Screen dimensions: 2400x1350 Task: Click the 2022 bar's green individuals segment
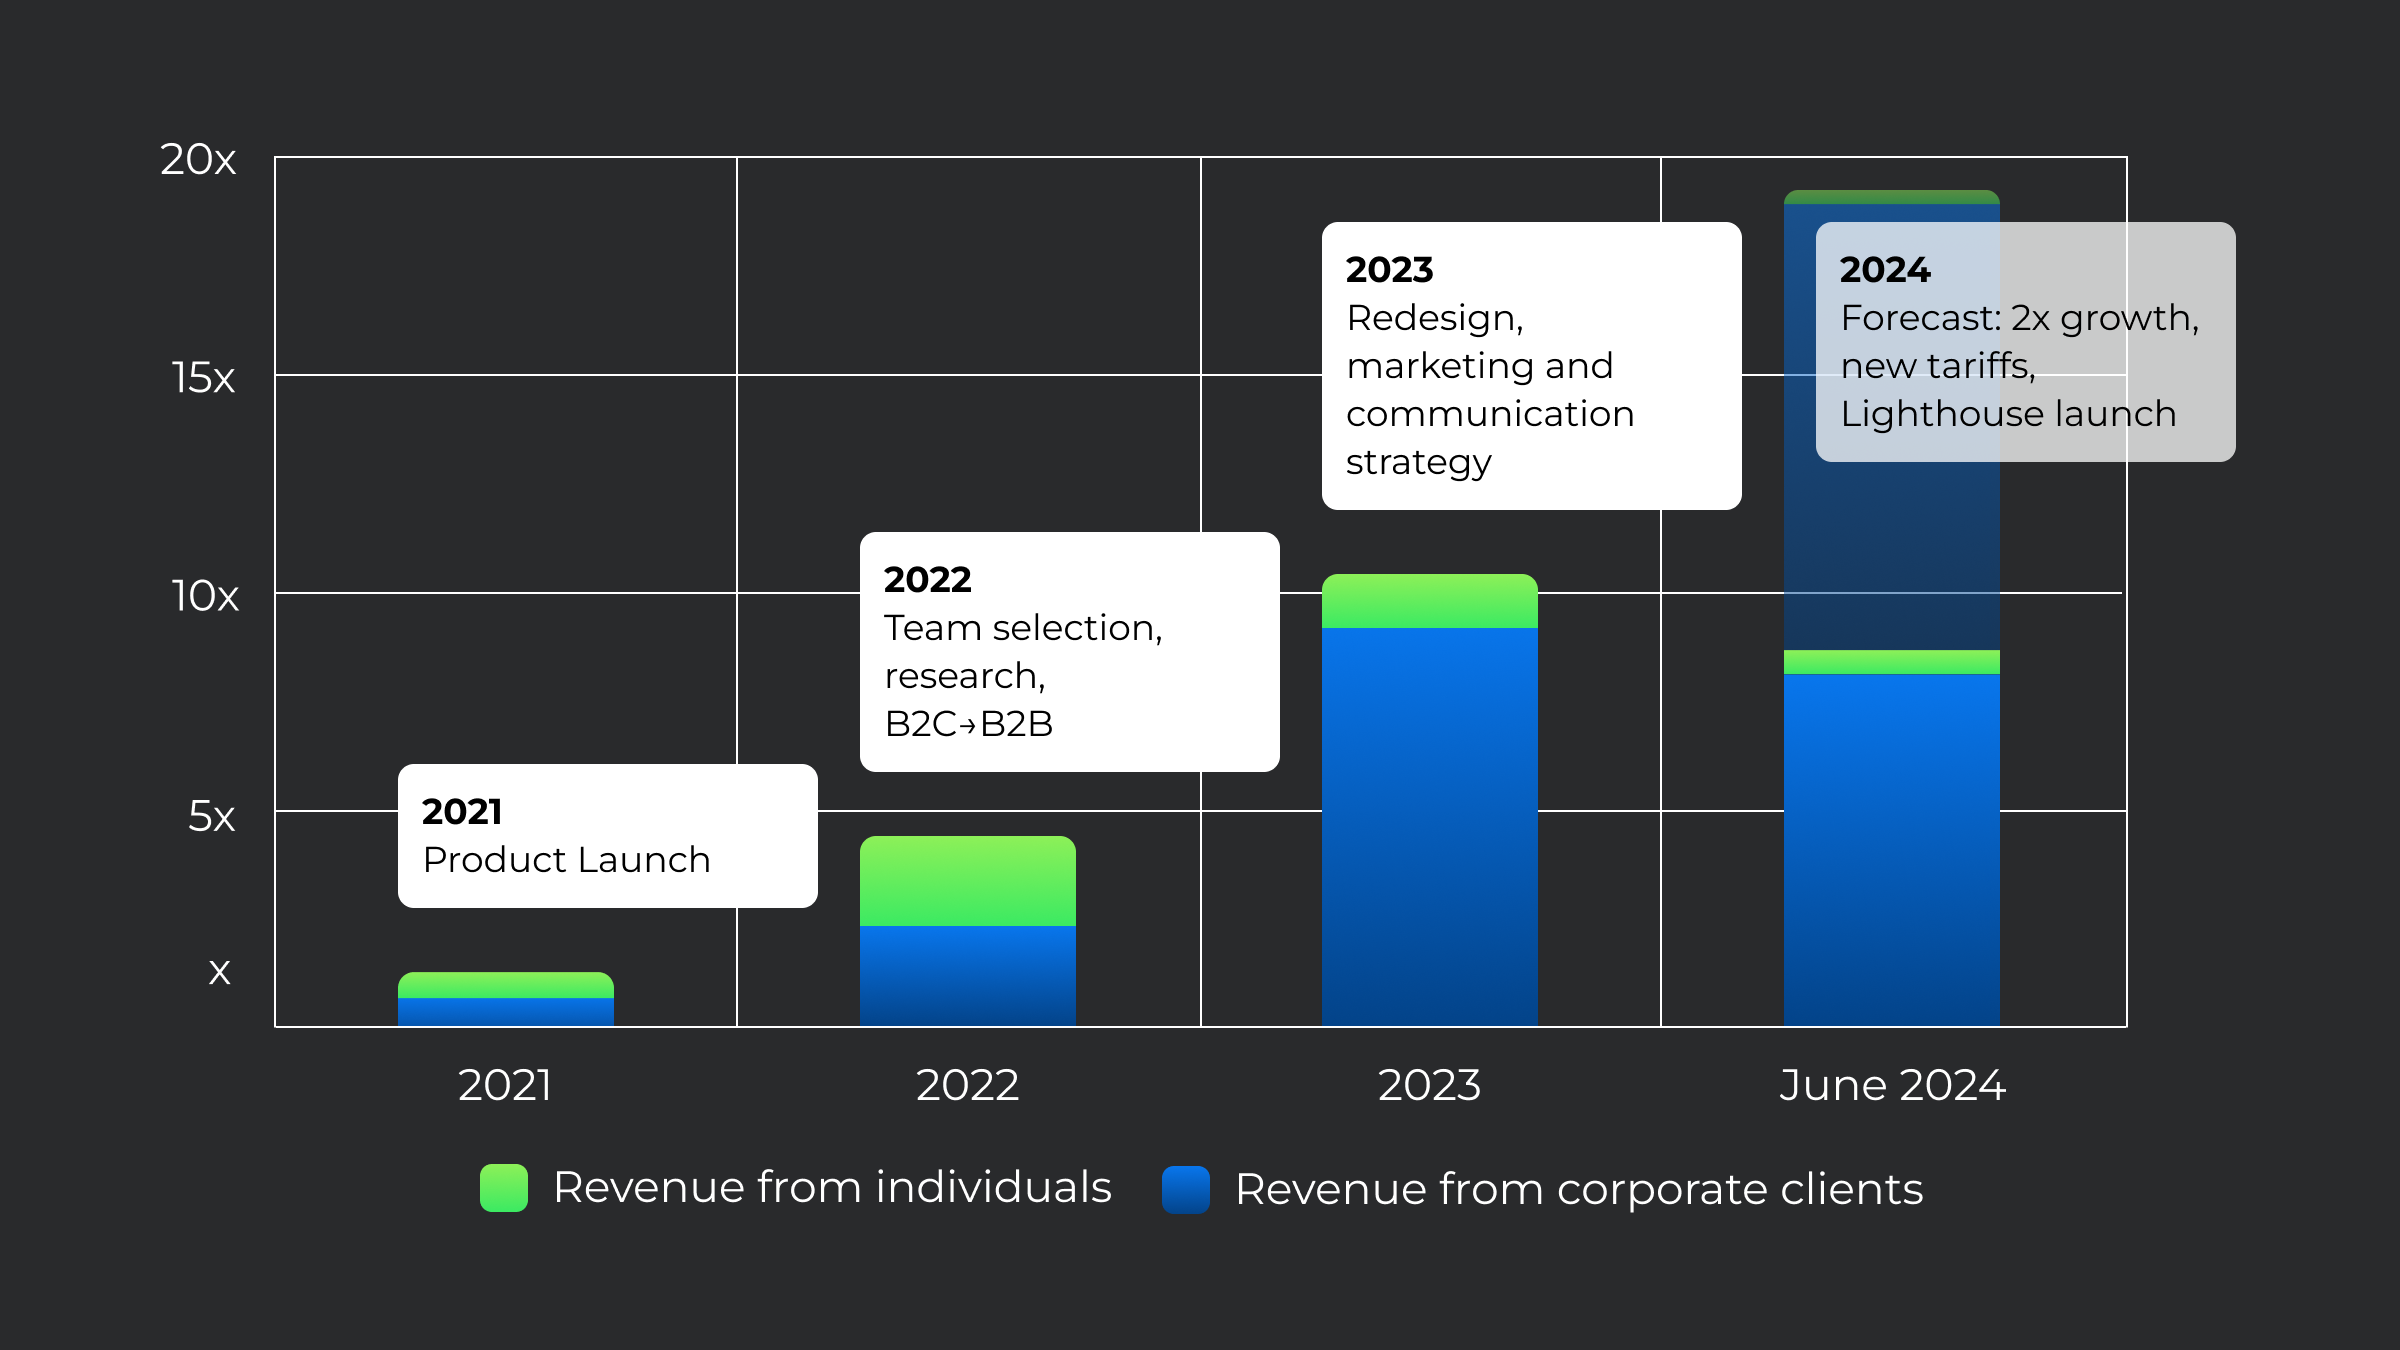point(968,881)
